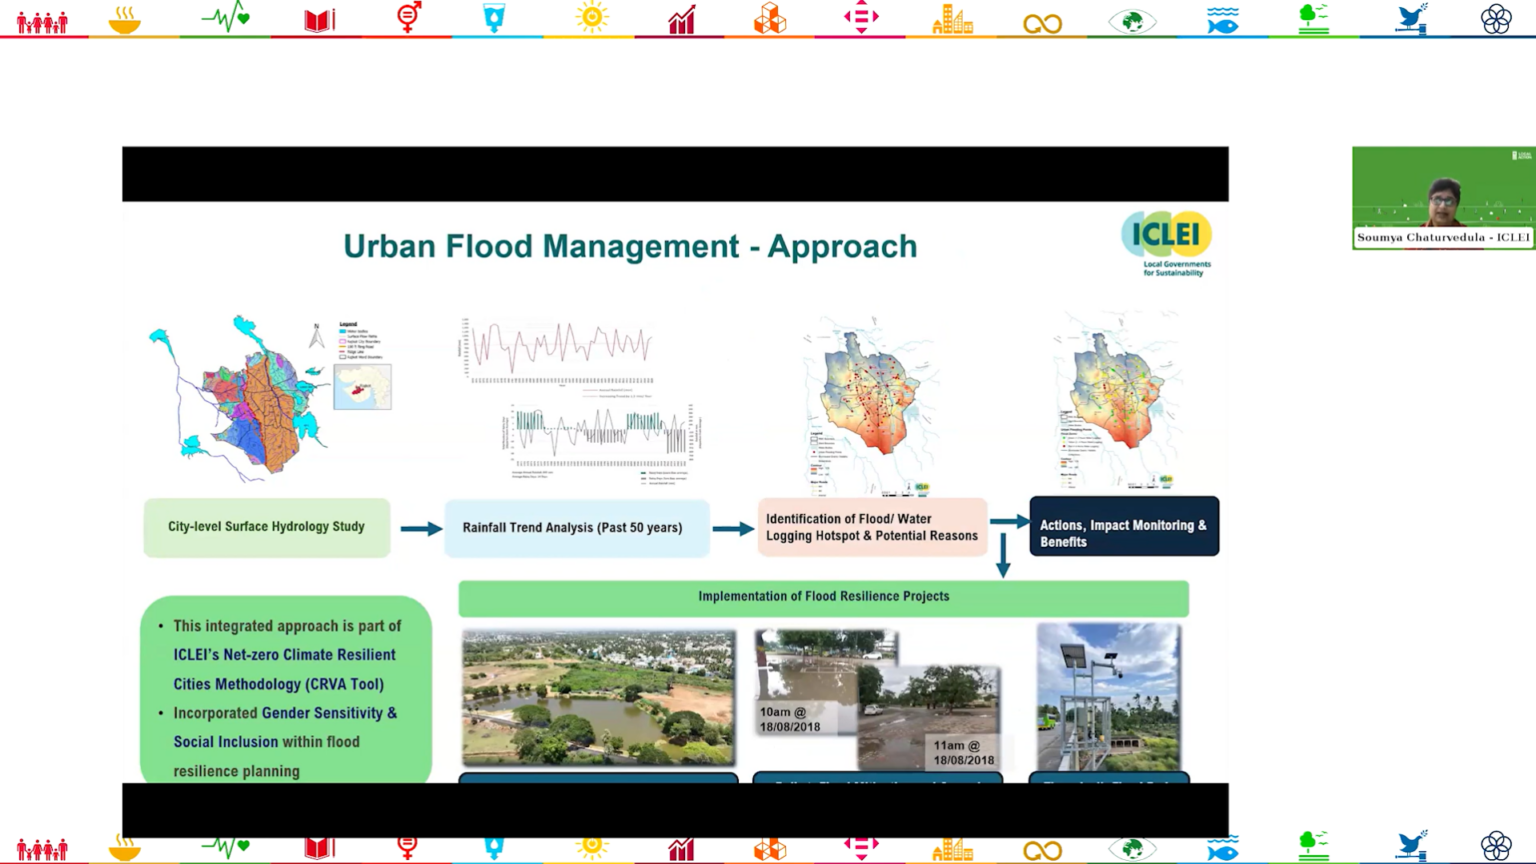Viewport: 1536px width, 864px height.
Task: Click the colorful hydrology map image
Action: tap(250, 397)
